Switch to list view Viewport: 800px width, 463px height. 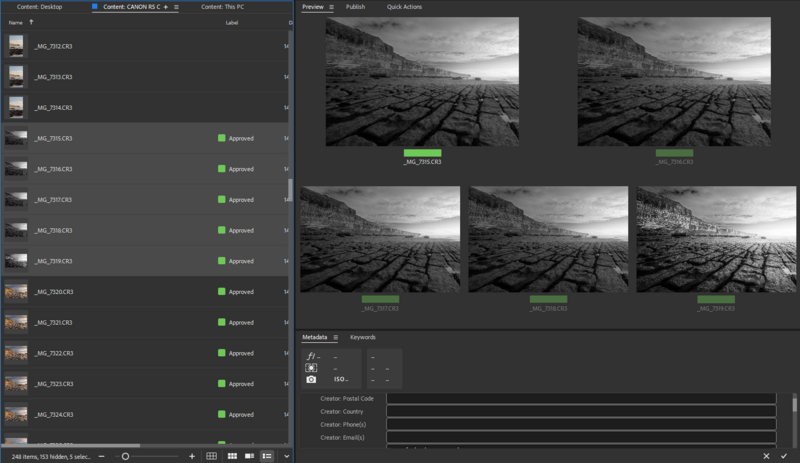(267, 456)
